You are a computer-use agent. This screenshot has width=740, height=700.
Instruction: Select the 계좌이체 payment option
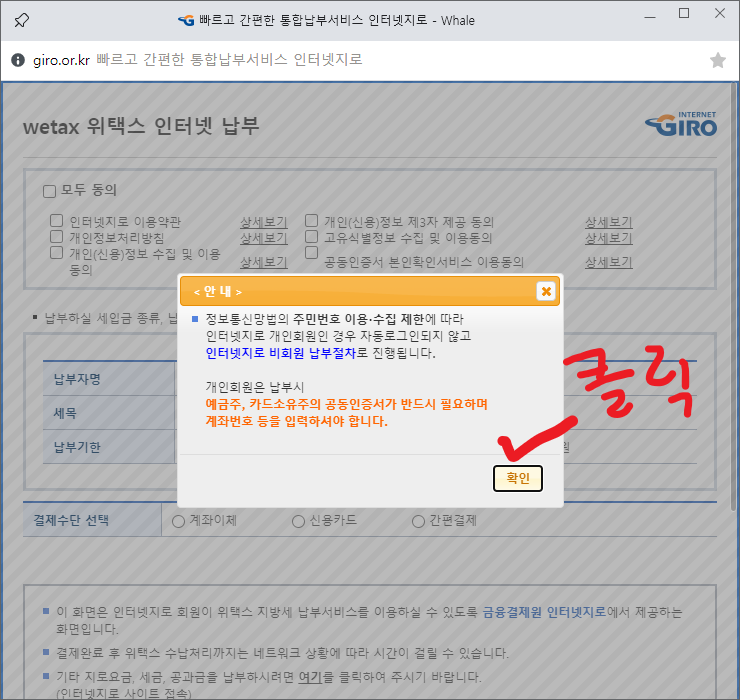pyautogui.click(x=178, y=521)
